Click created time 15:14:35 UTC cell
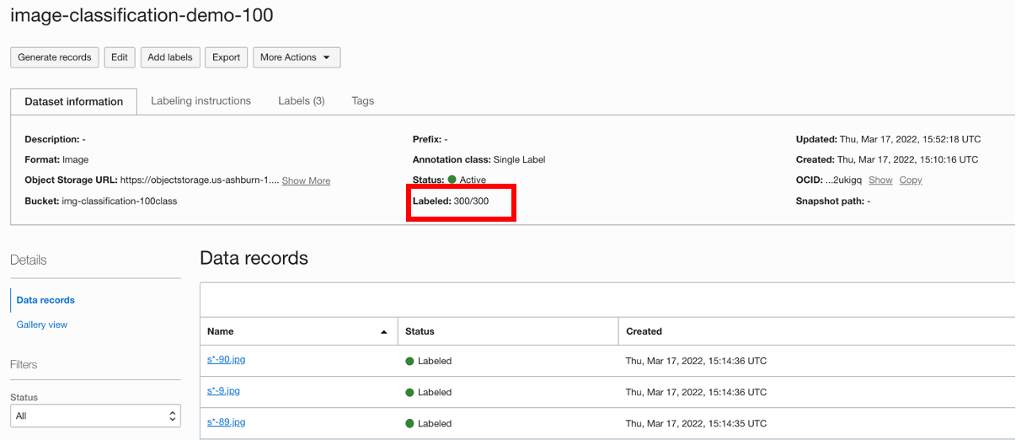Image resolution: width=1016 pixels, height=440 pixels. pos(696,424)
